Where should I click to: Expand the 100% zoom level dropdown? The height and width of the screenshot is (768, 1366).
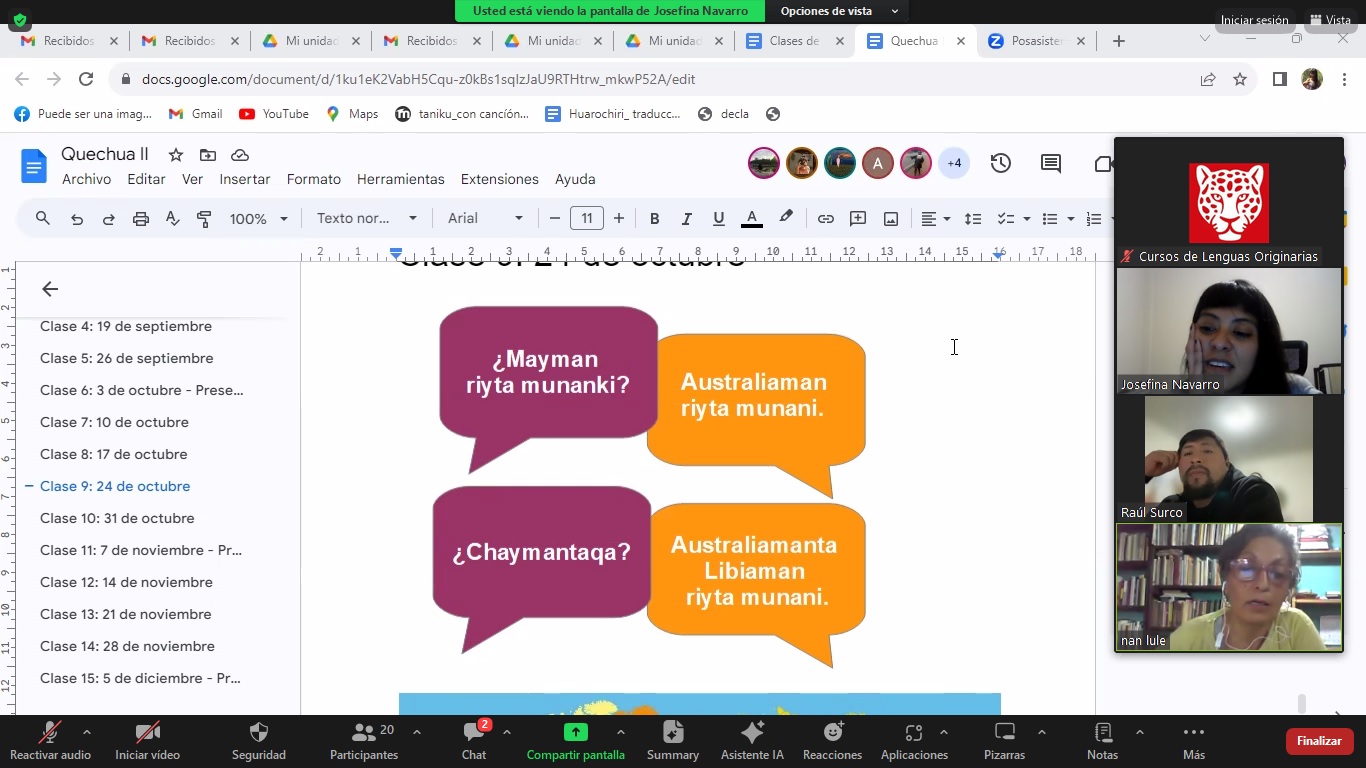click(258, 219)
